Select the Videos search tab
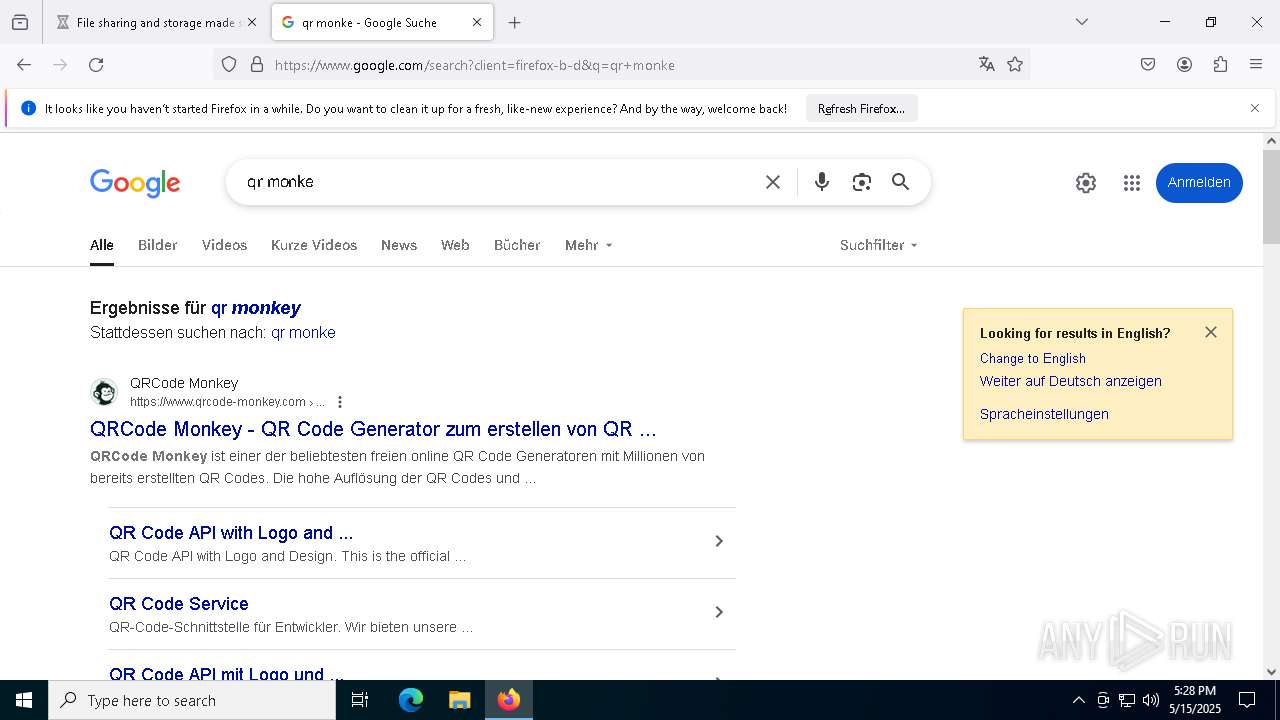 [x=224, y=245]
